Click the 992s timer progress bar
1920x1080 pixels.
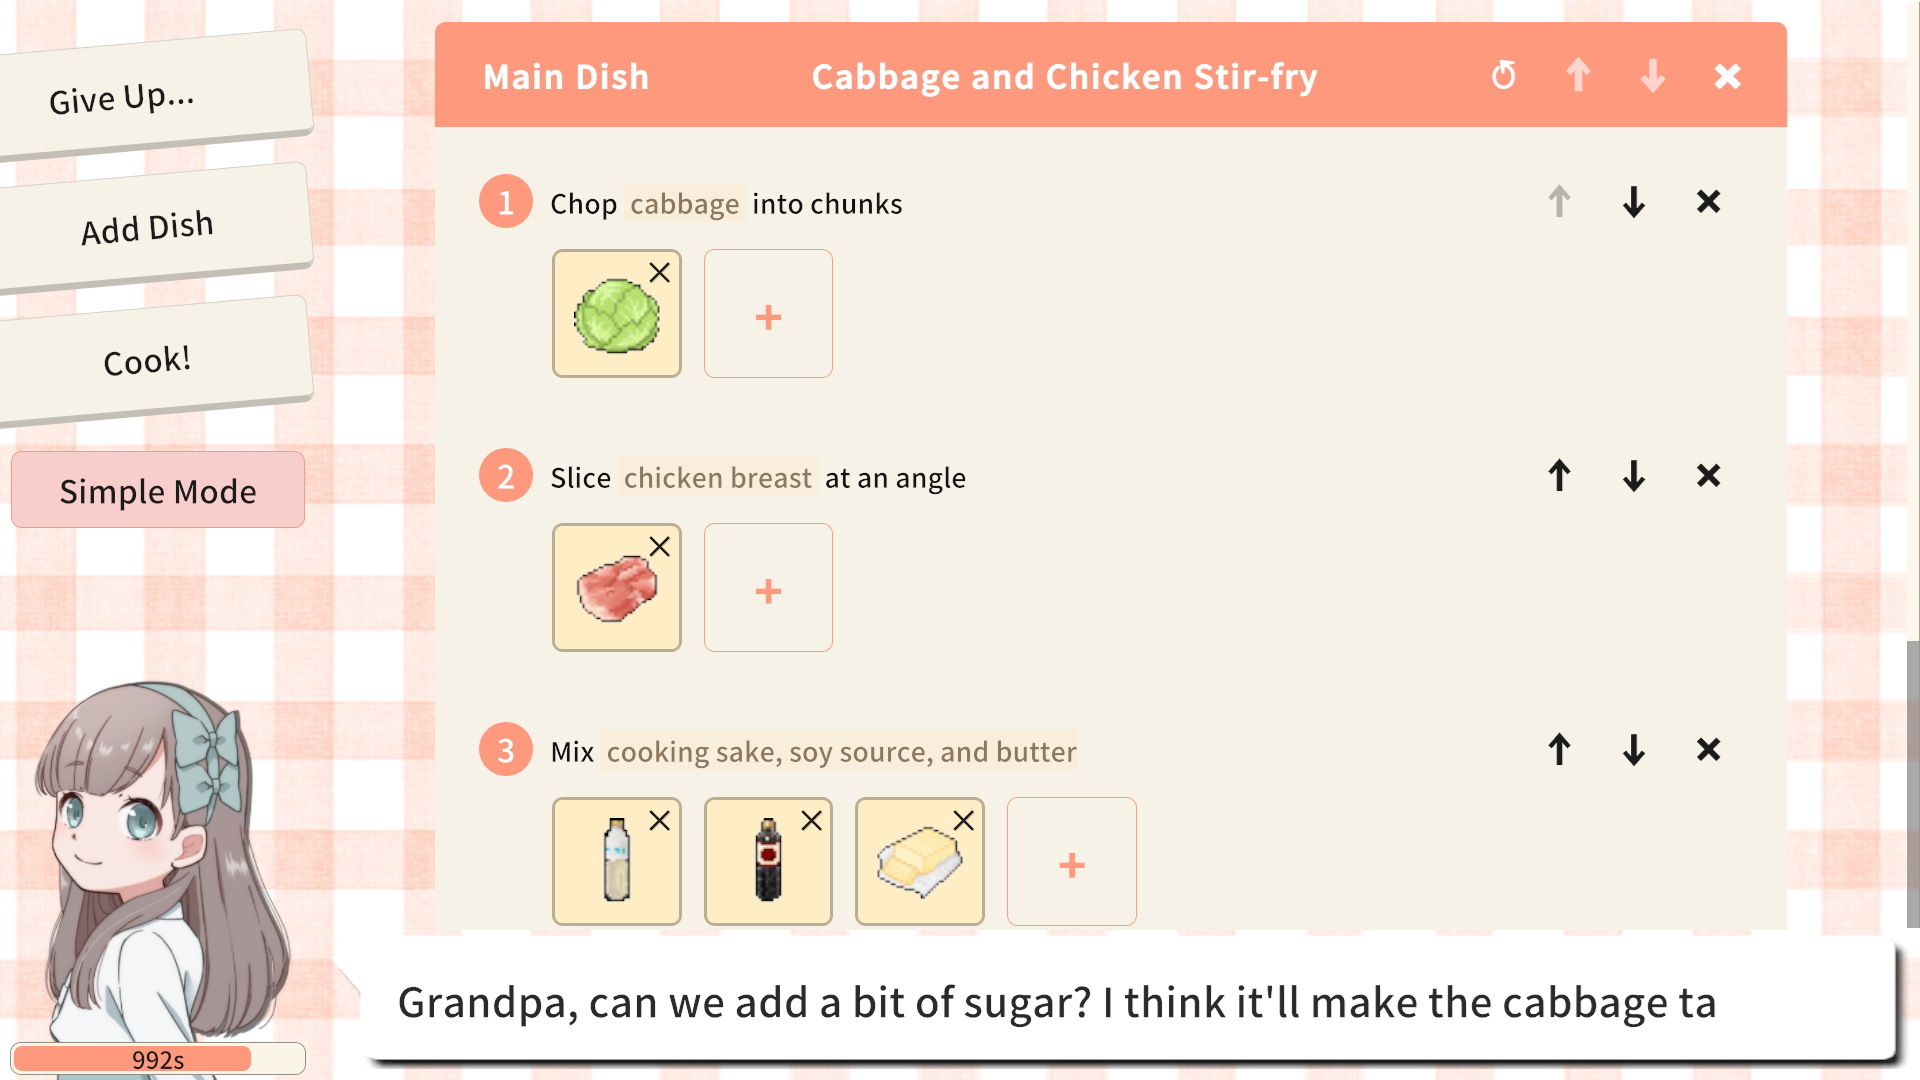(158, 1059)
